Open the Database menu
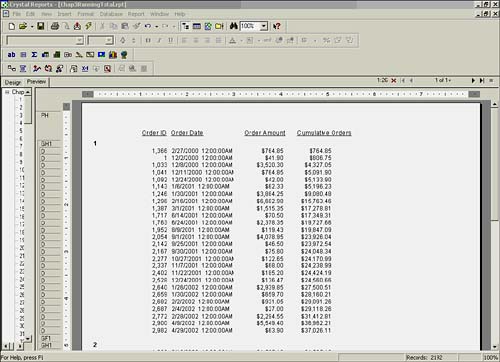The width and height of the screenshot is (500, 362). [111, 14]
